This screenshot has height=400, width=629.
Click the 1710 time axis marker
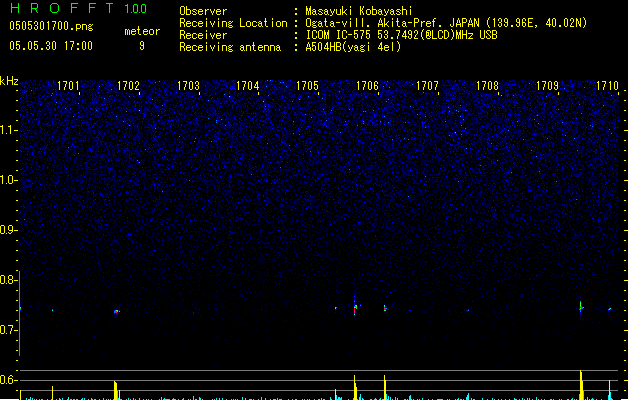(607, 86)
